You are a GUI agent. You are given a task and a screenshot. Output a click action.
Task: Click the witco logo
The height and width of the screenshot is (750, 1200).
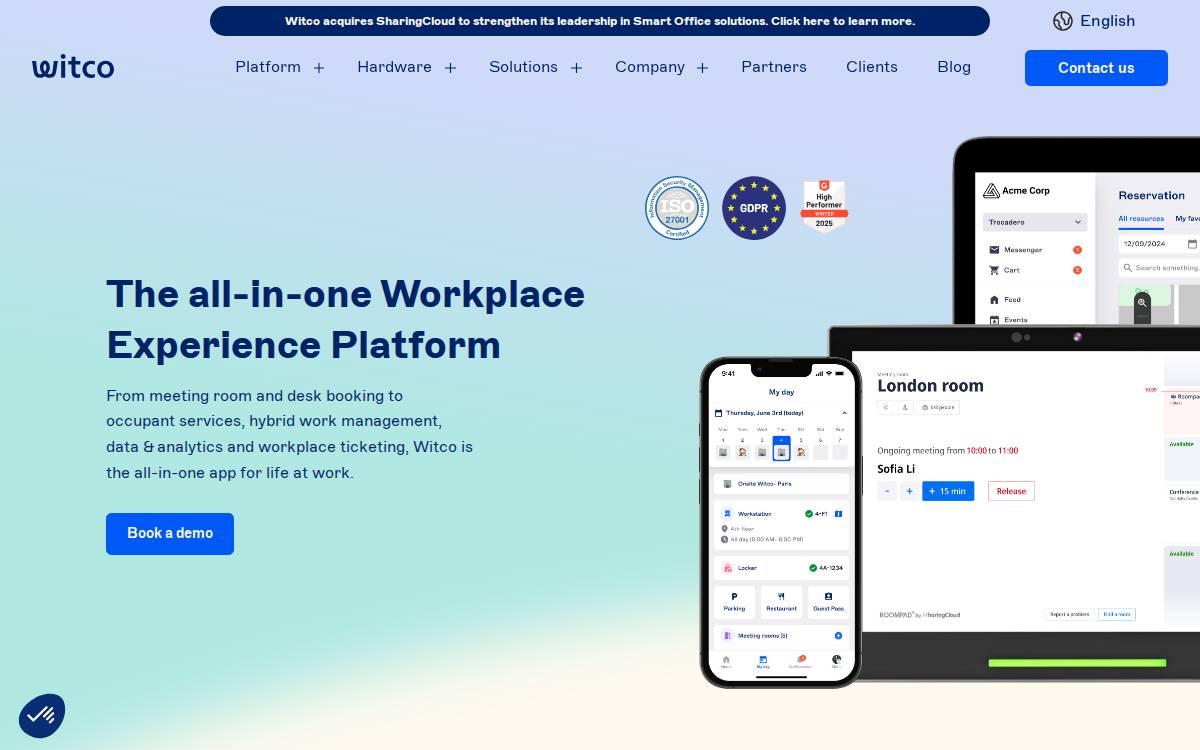pyautogui.click(x=73, y=67)
